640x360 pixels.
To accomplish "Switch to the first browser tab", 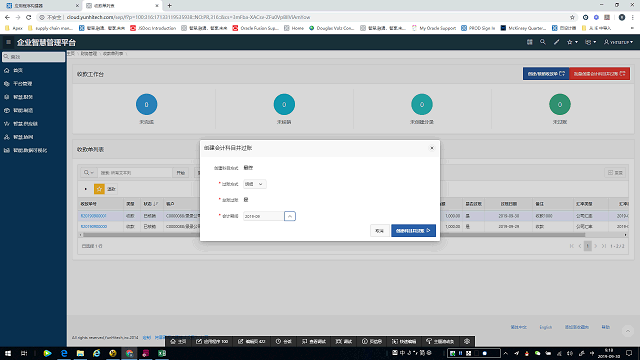I will pos(41,6).
